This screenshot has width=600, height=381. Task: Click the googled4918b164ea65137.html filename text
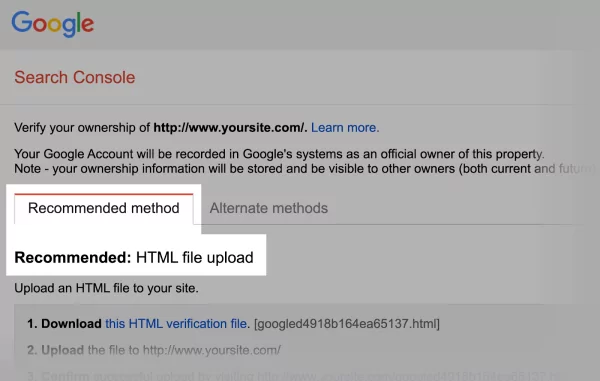pyautogui.click(x=347, y=324)
